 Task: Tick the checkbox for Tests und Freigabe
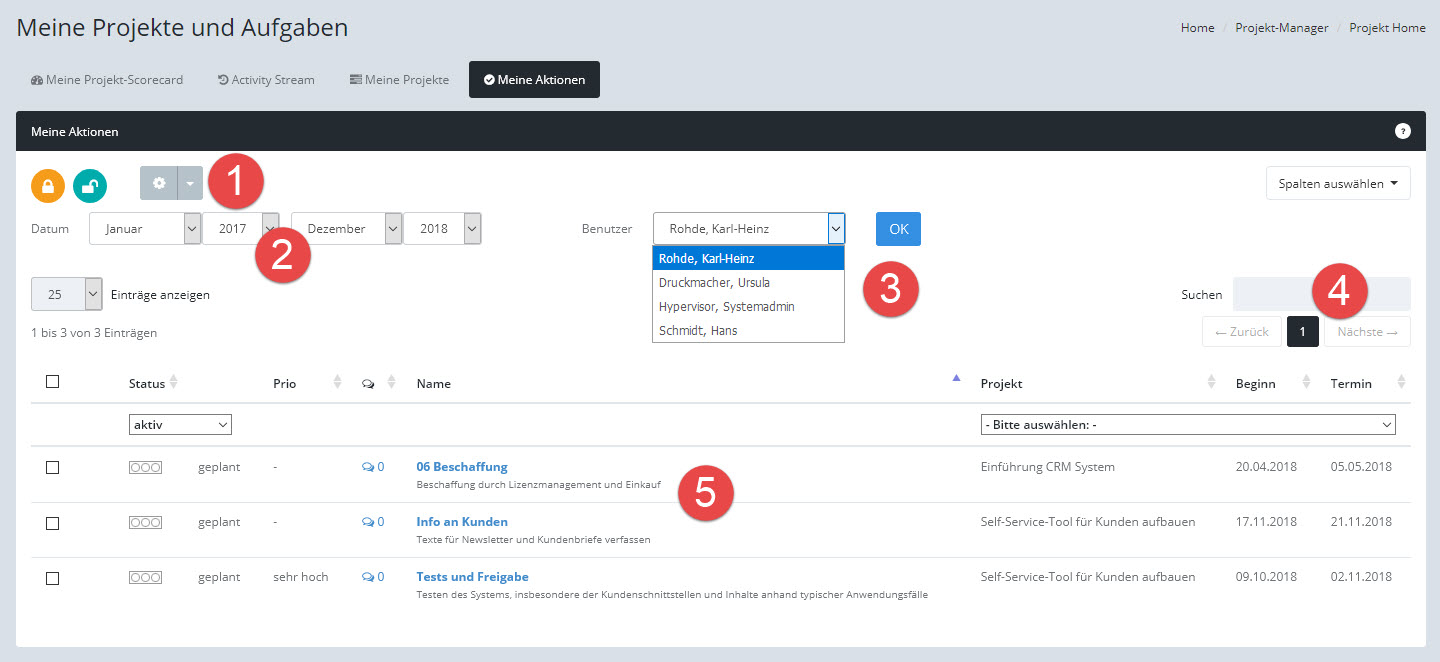click(53, 578)
